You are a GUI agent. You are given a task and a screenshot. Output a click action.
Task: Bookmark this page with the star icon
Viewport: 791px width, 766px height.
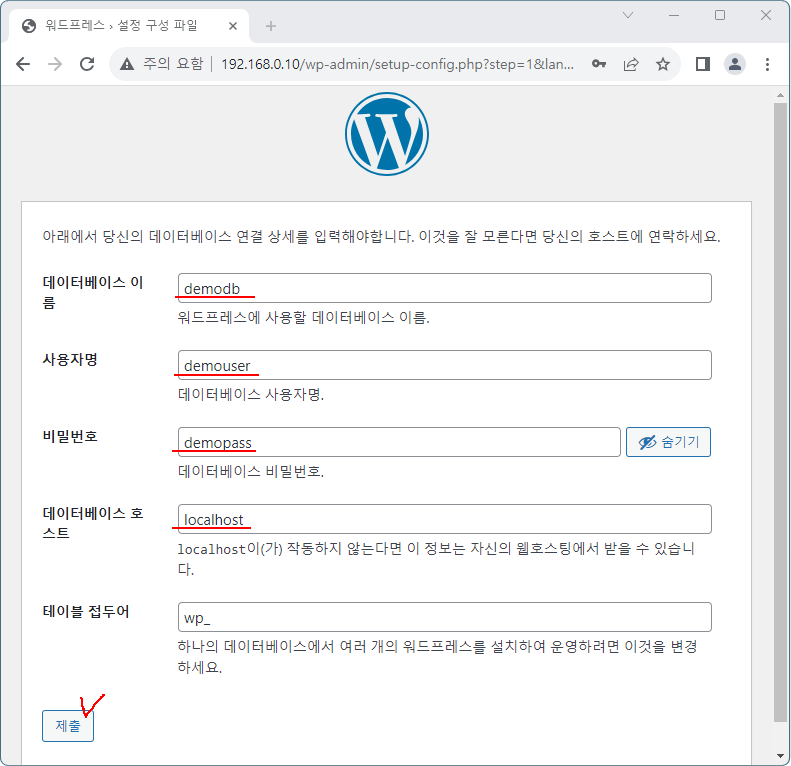(663, 64)
